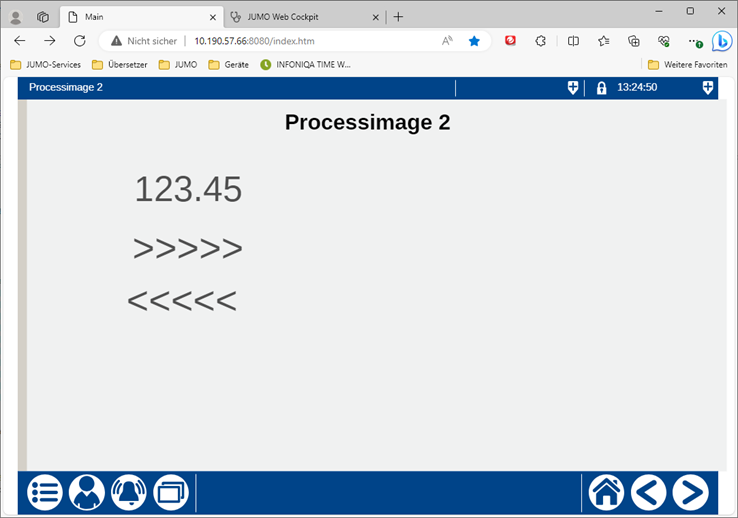Image resolution: width=738 pixels, height=518 pixels.
Task: Navigate to previous process image
Action: pos(648,492)
